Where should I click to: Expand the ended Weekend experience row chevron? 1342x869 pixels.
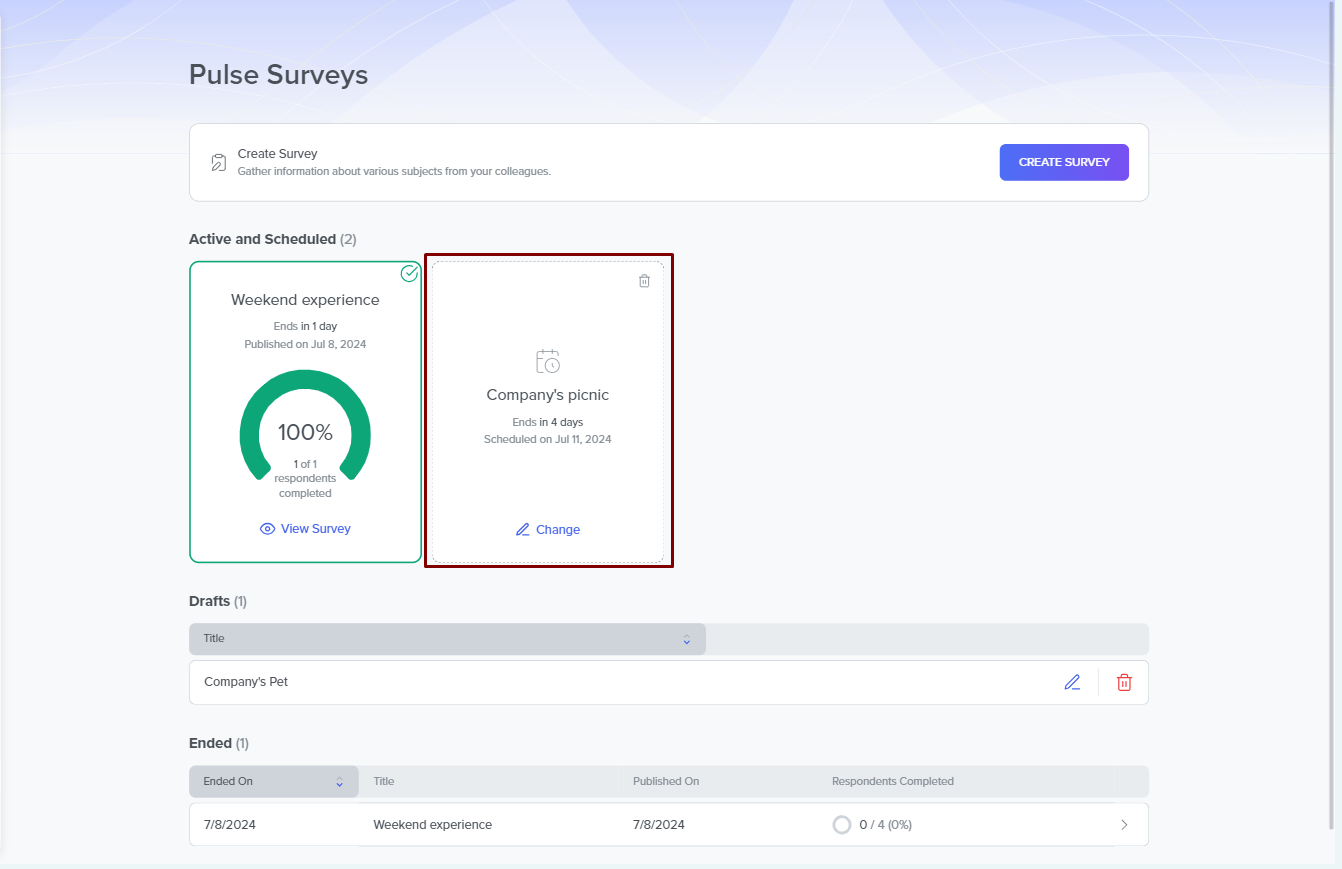[x=1124, y=825]
